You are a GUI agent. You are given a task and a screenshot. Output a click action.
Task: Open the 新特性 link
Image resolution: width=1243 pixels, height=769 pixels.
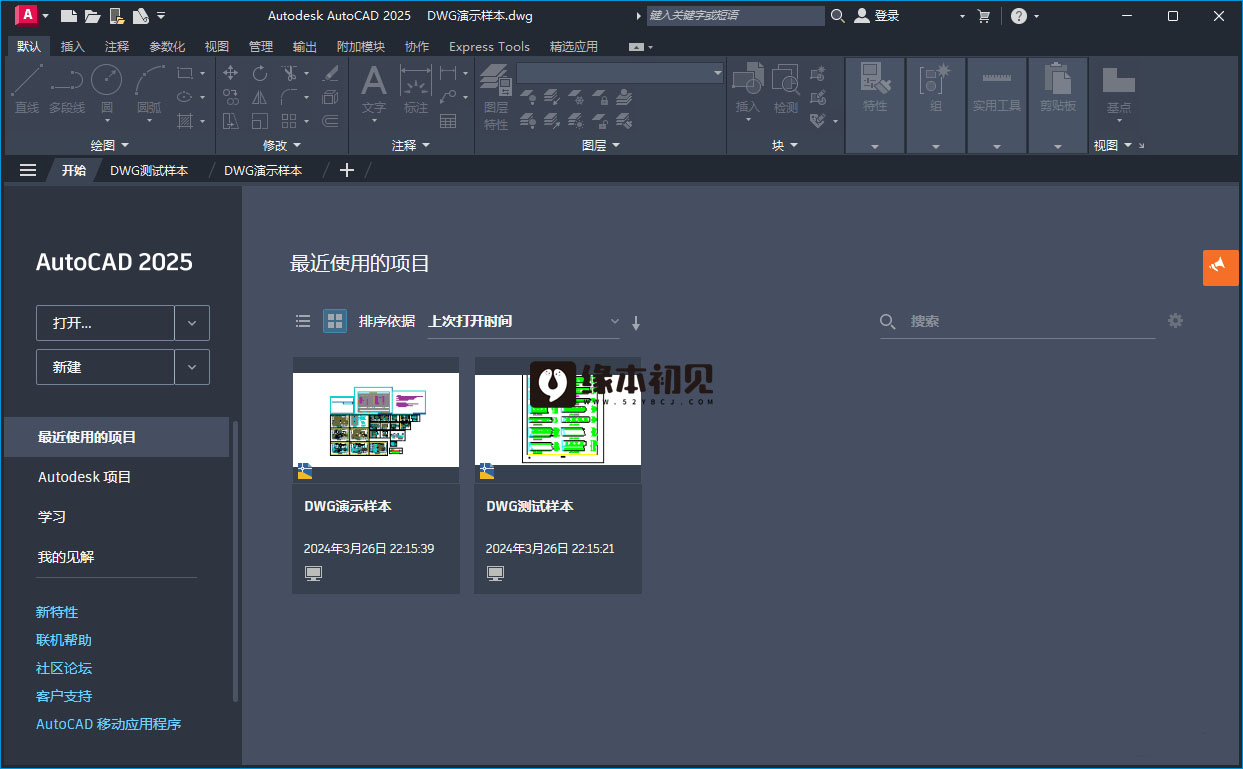coord(57,612)
